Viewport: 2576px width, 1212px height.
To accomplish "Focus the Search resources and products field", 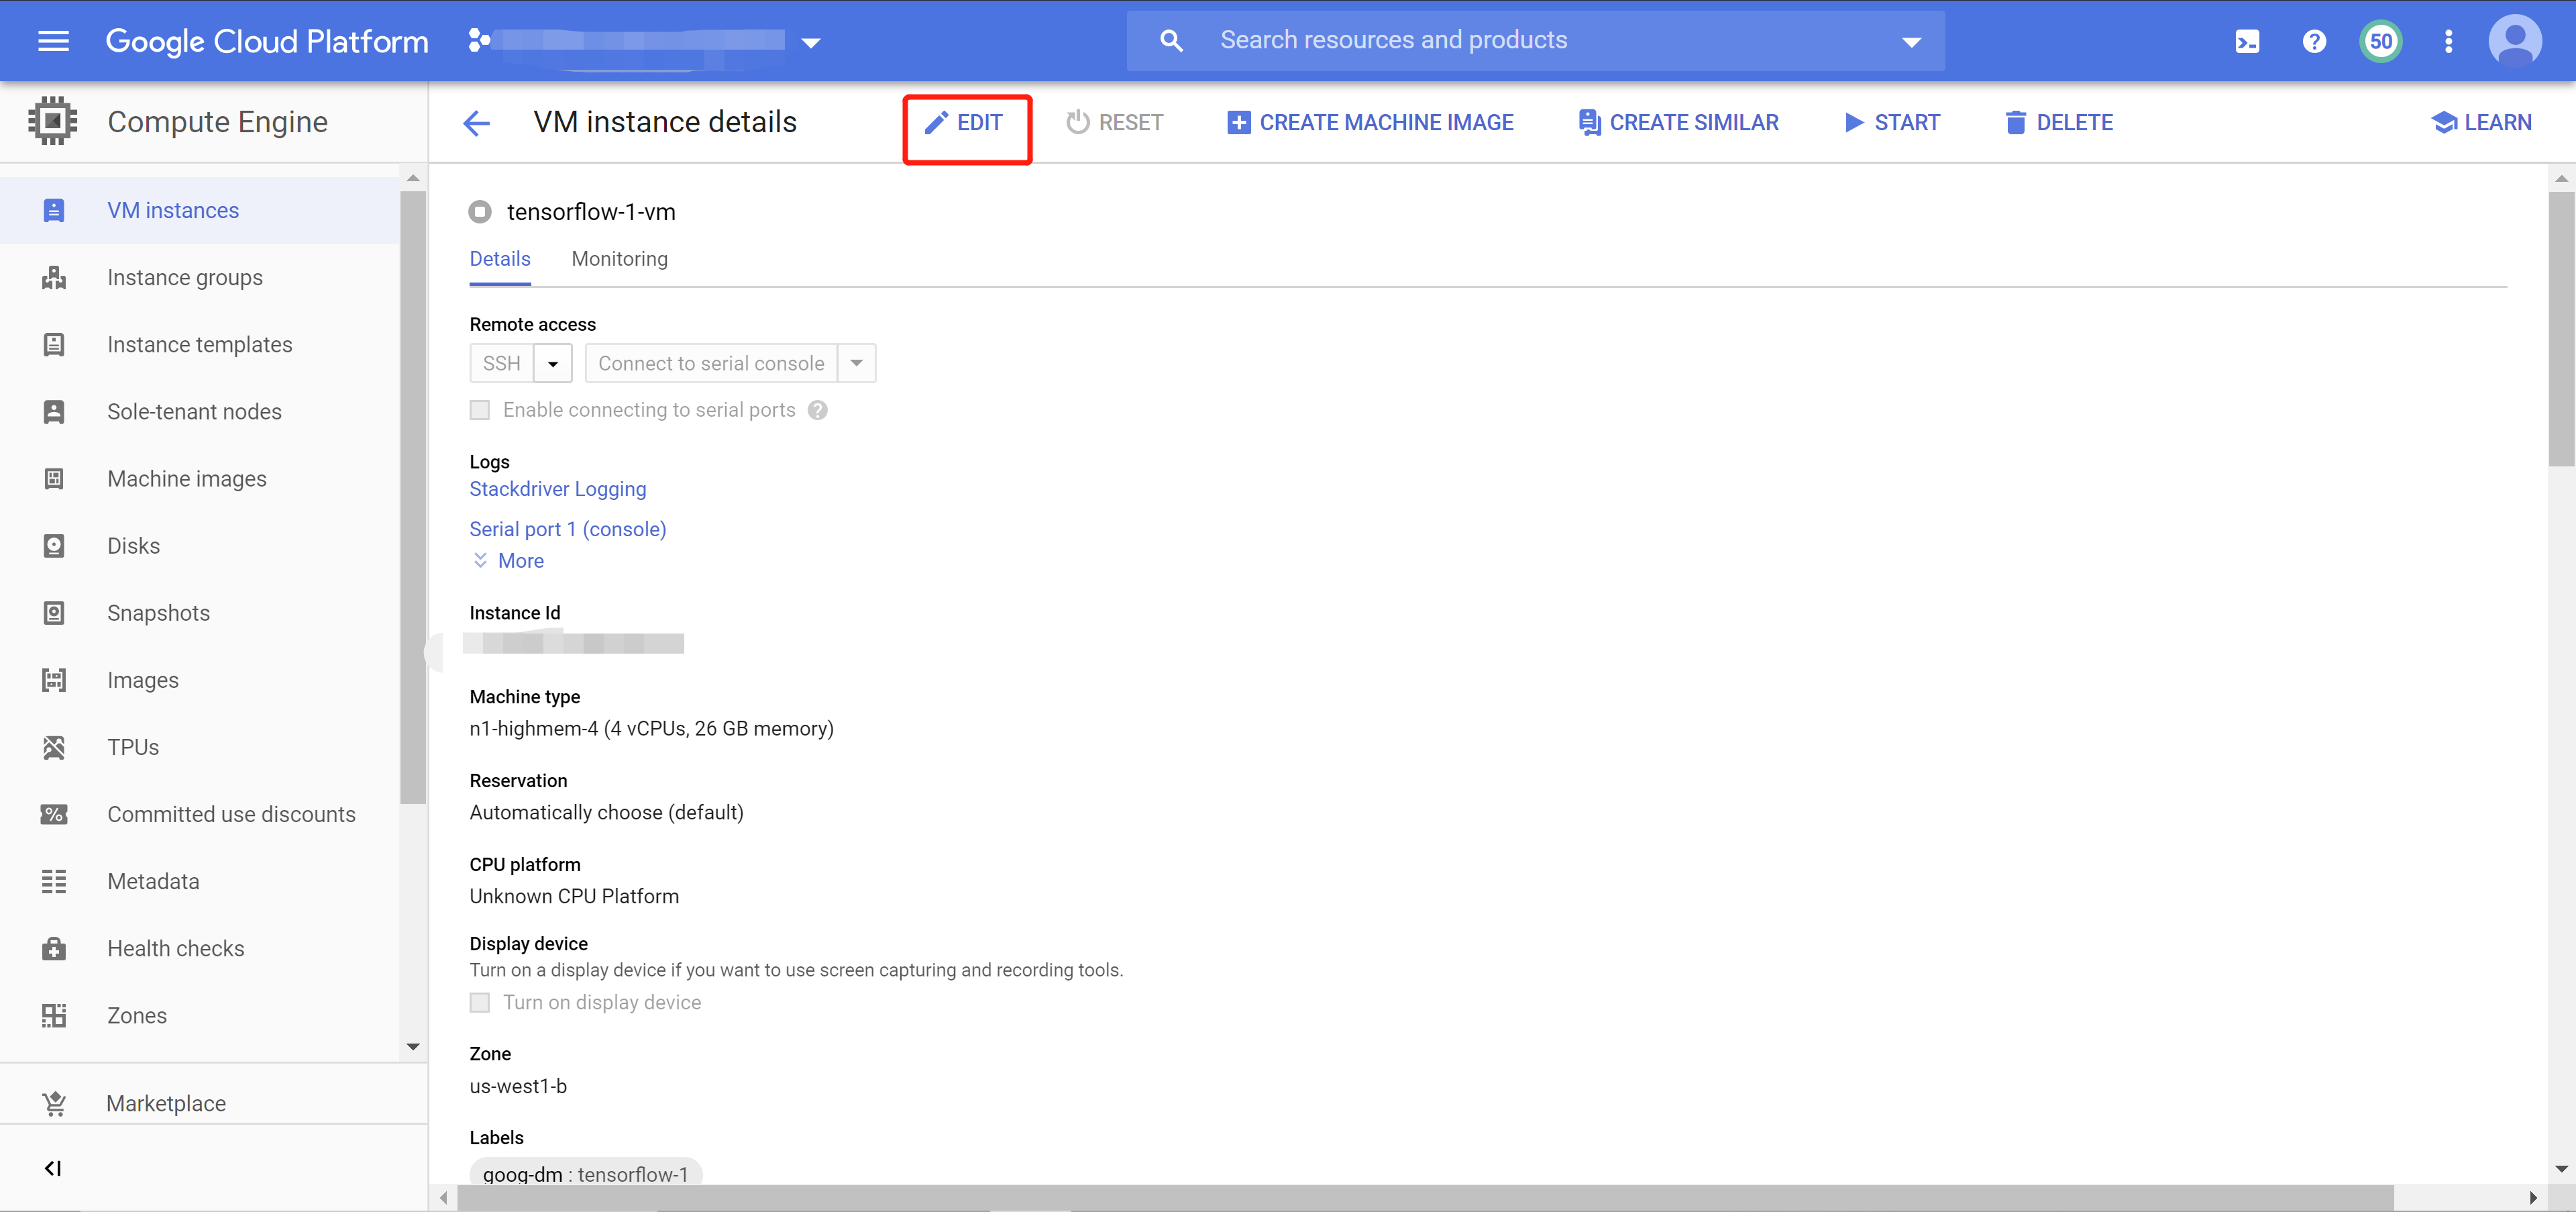I will (1535, 41).
